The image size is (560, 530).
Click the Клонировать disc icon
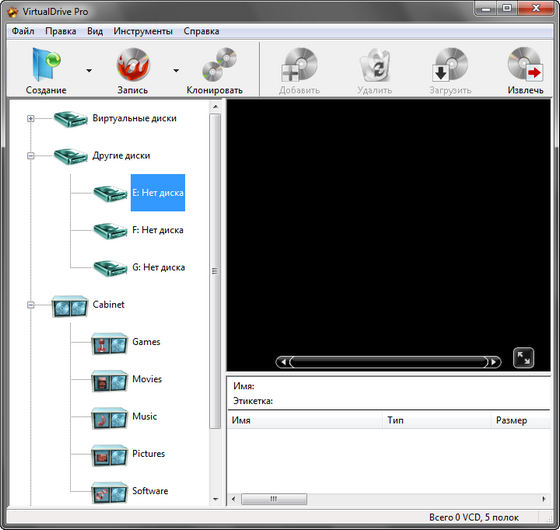pos(219,64)
